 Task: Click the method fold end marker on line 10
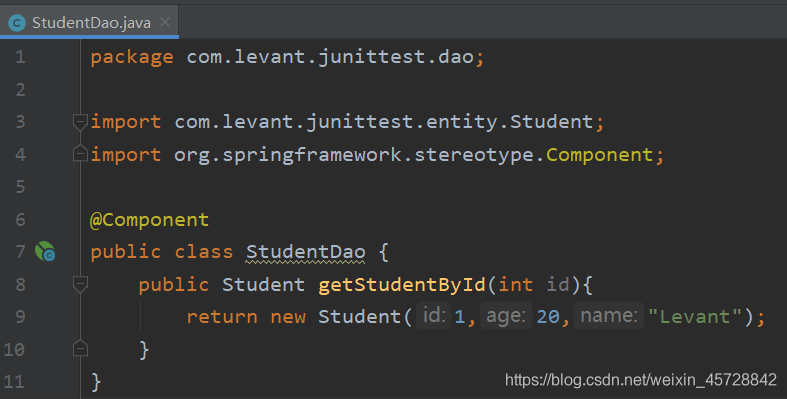(x=80, y=348)
